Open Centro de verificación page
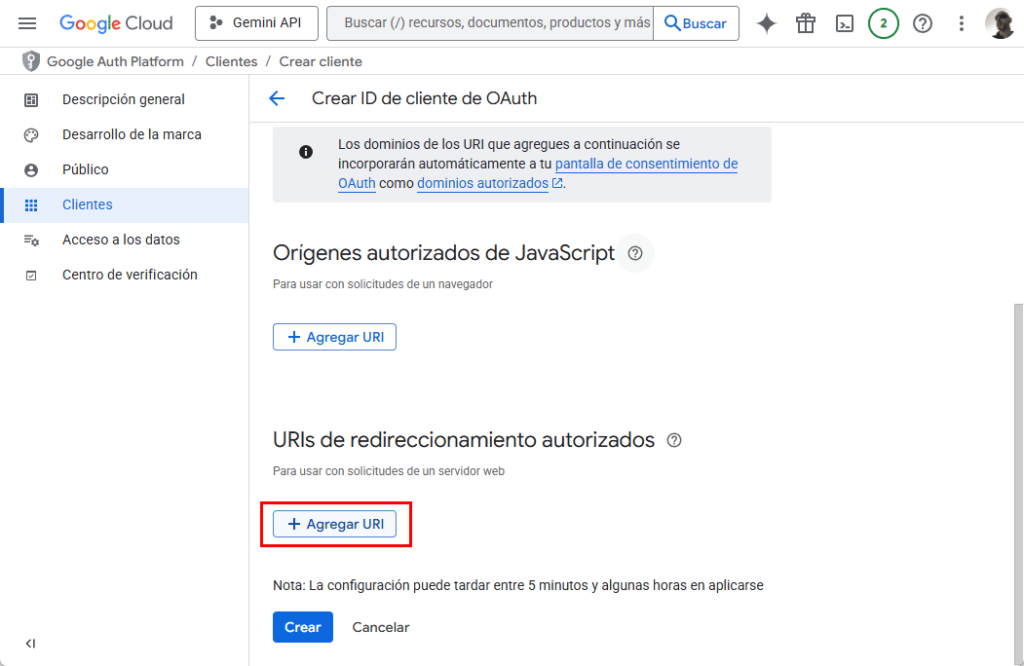1024x666 pixels. pyautogui.click(x=130, y=275)
